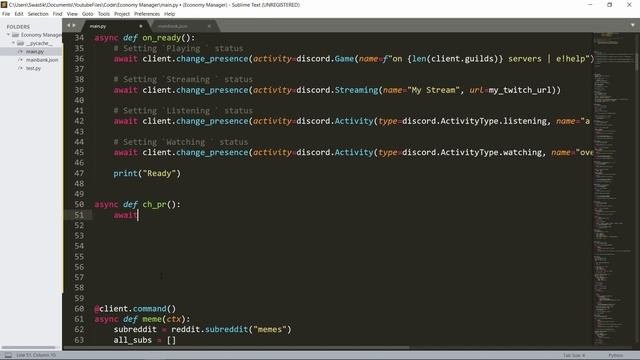
Task: Open the Edit menu
Action: tap(19, 14)
